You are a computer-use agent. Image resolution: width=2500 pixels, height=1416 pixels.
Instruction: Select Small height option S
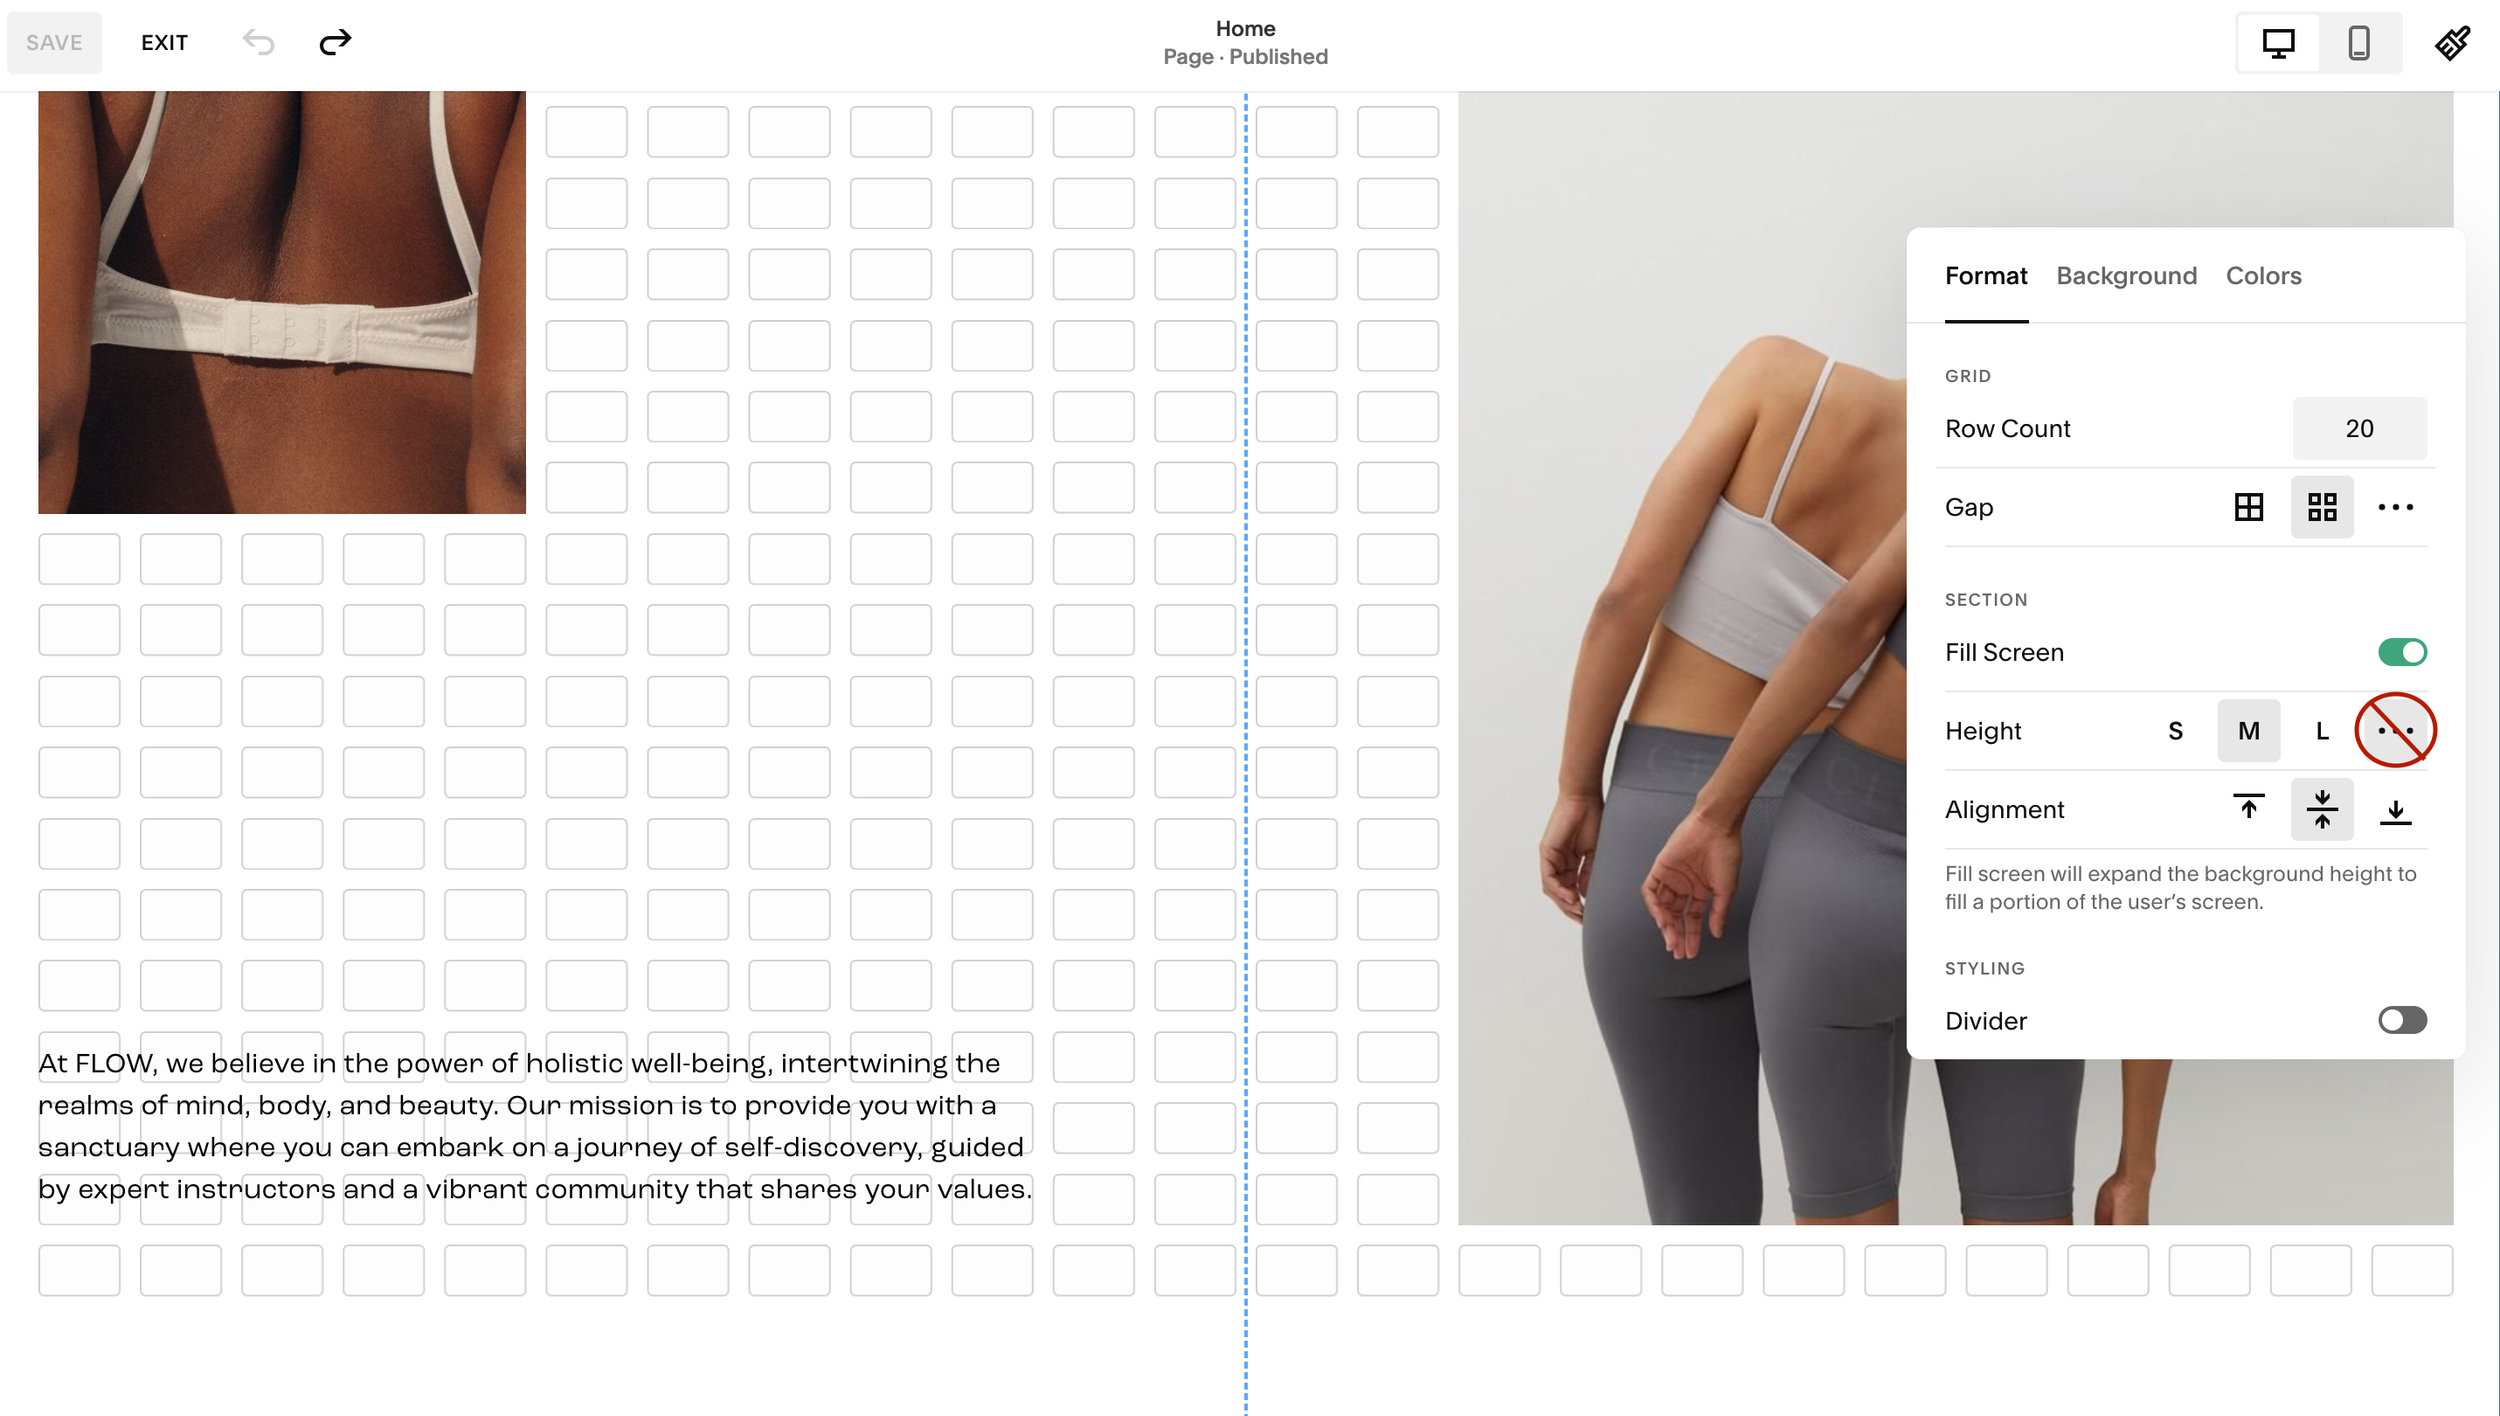point(2175,731)
